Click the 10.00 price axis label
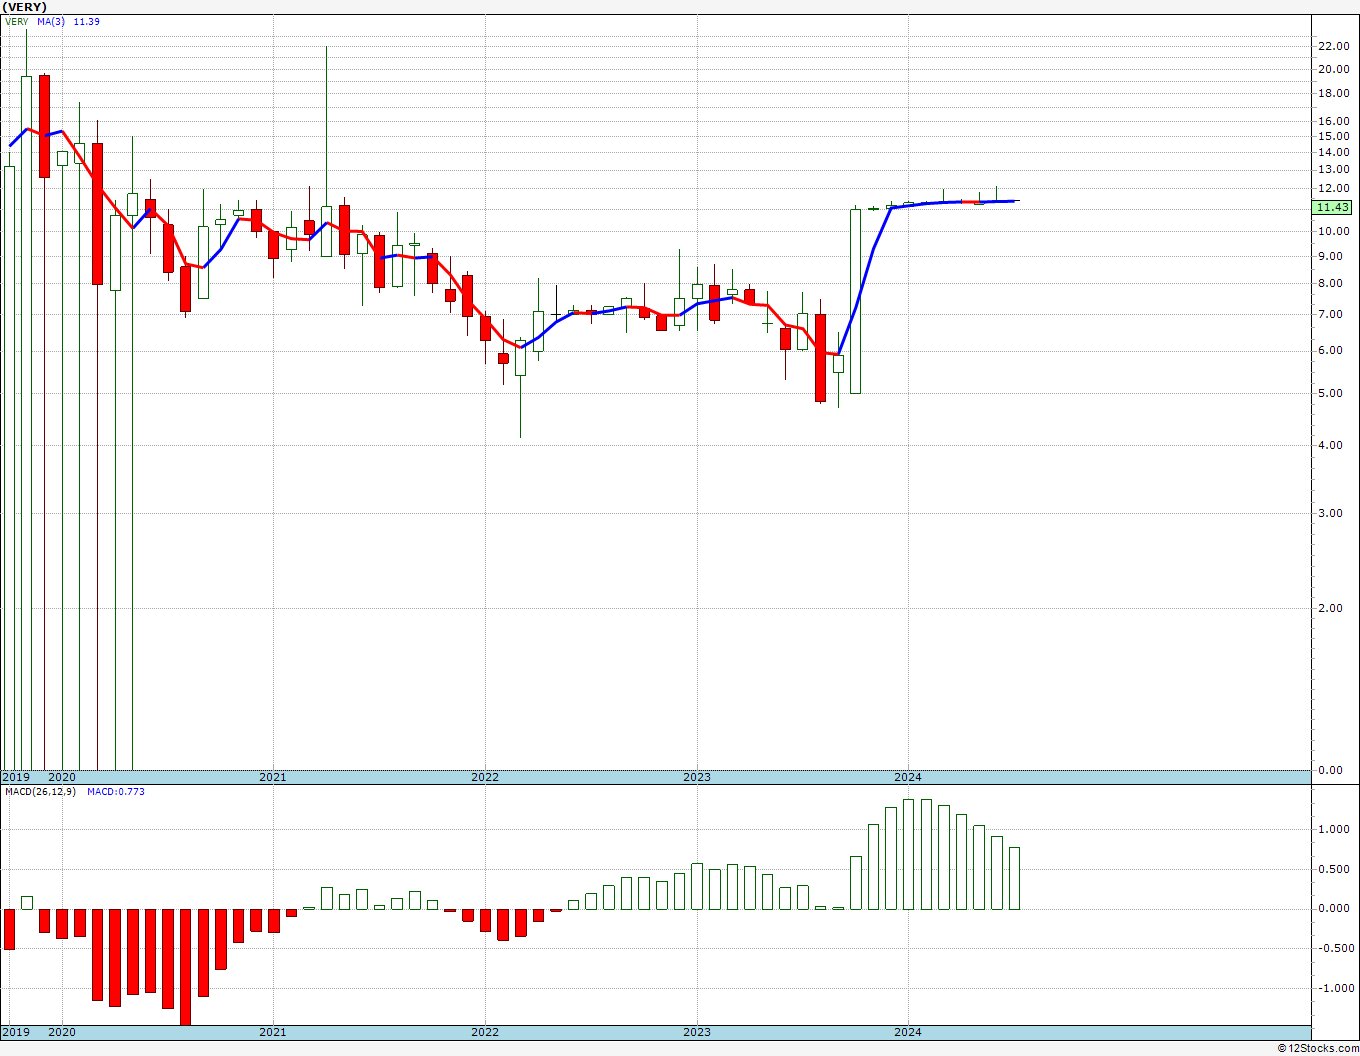 pyautogui.click(x=1333, y=231)
